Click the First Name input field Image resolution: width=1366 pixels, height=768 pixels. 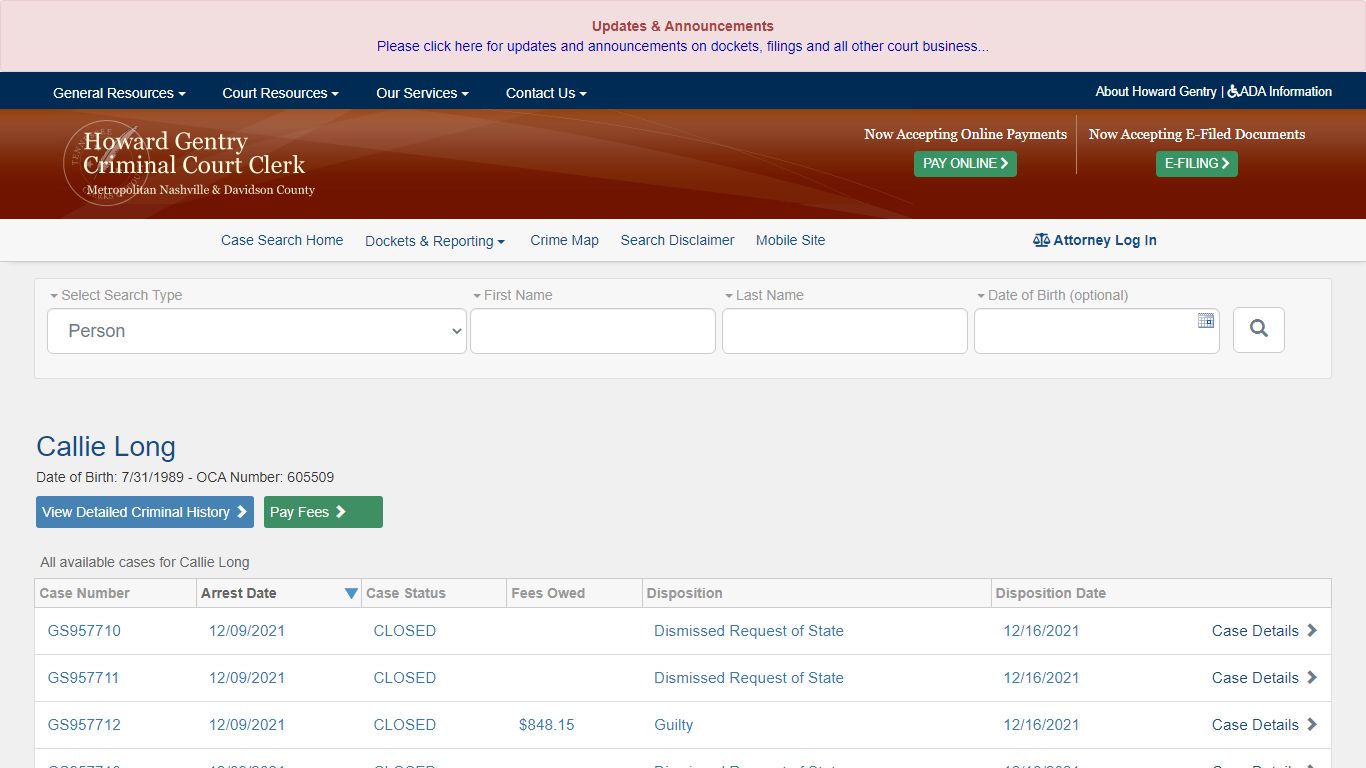coord(593,331)
